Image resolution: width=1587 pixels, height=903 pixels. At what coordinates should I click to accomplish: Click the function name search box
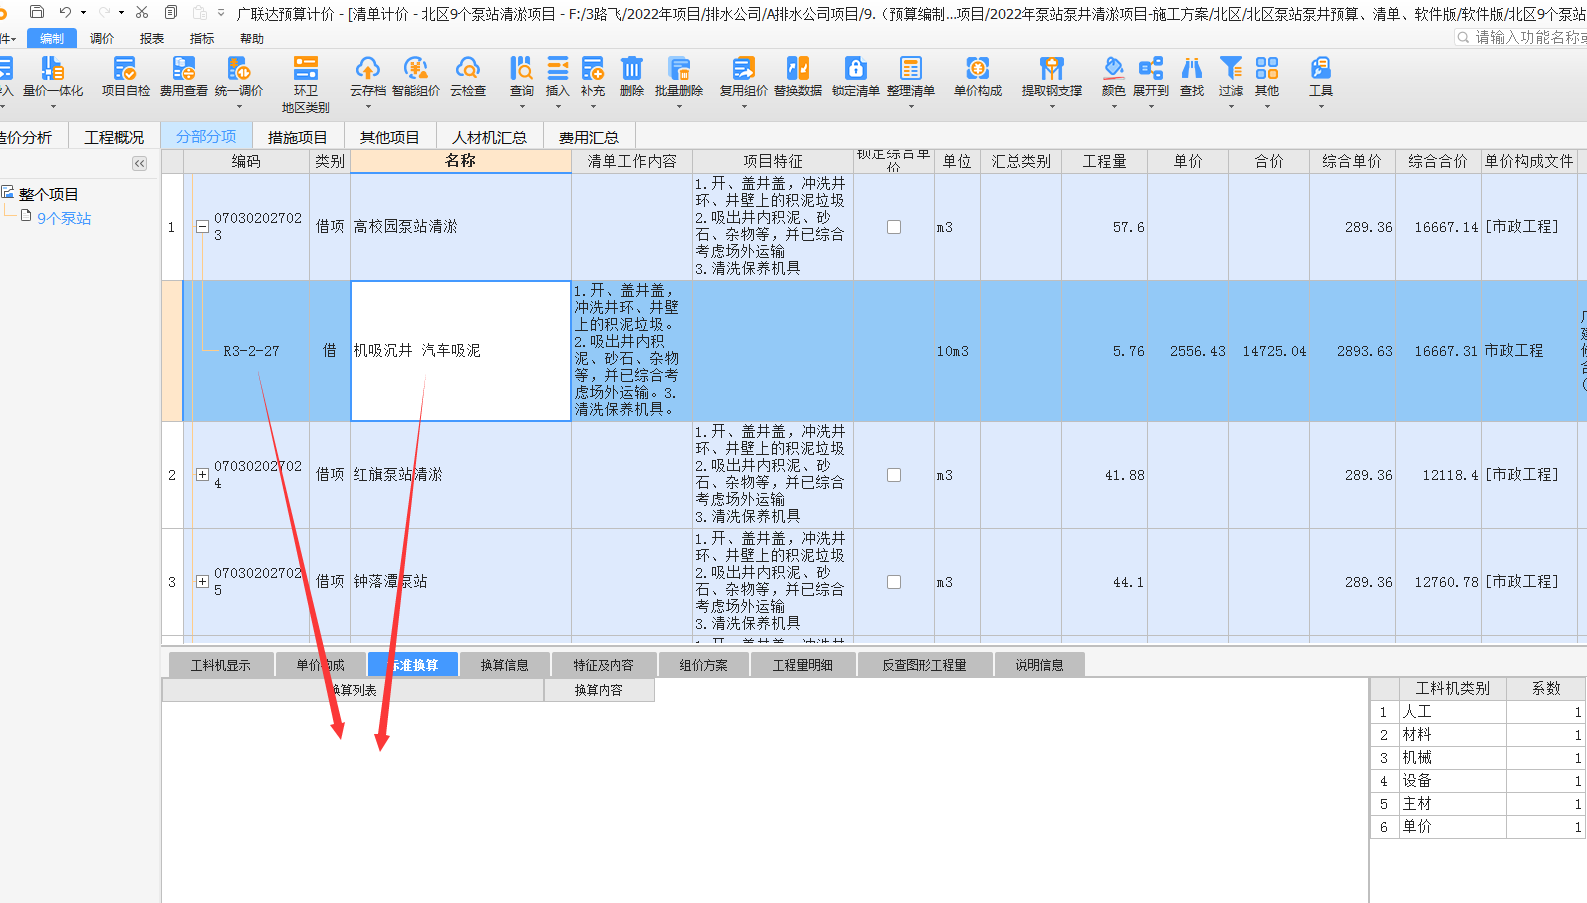[x=1521, y=37]
